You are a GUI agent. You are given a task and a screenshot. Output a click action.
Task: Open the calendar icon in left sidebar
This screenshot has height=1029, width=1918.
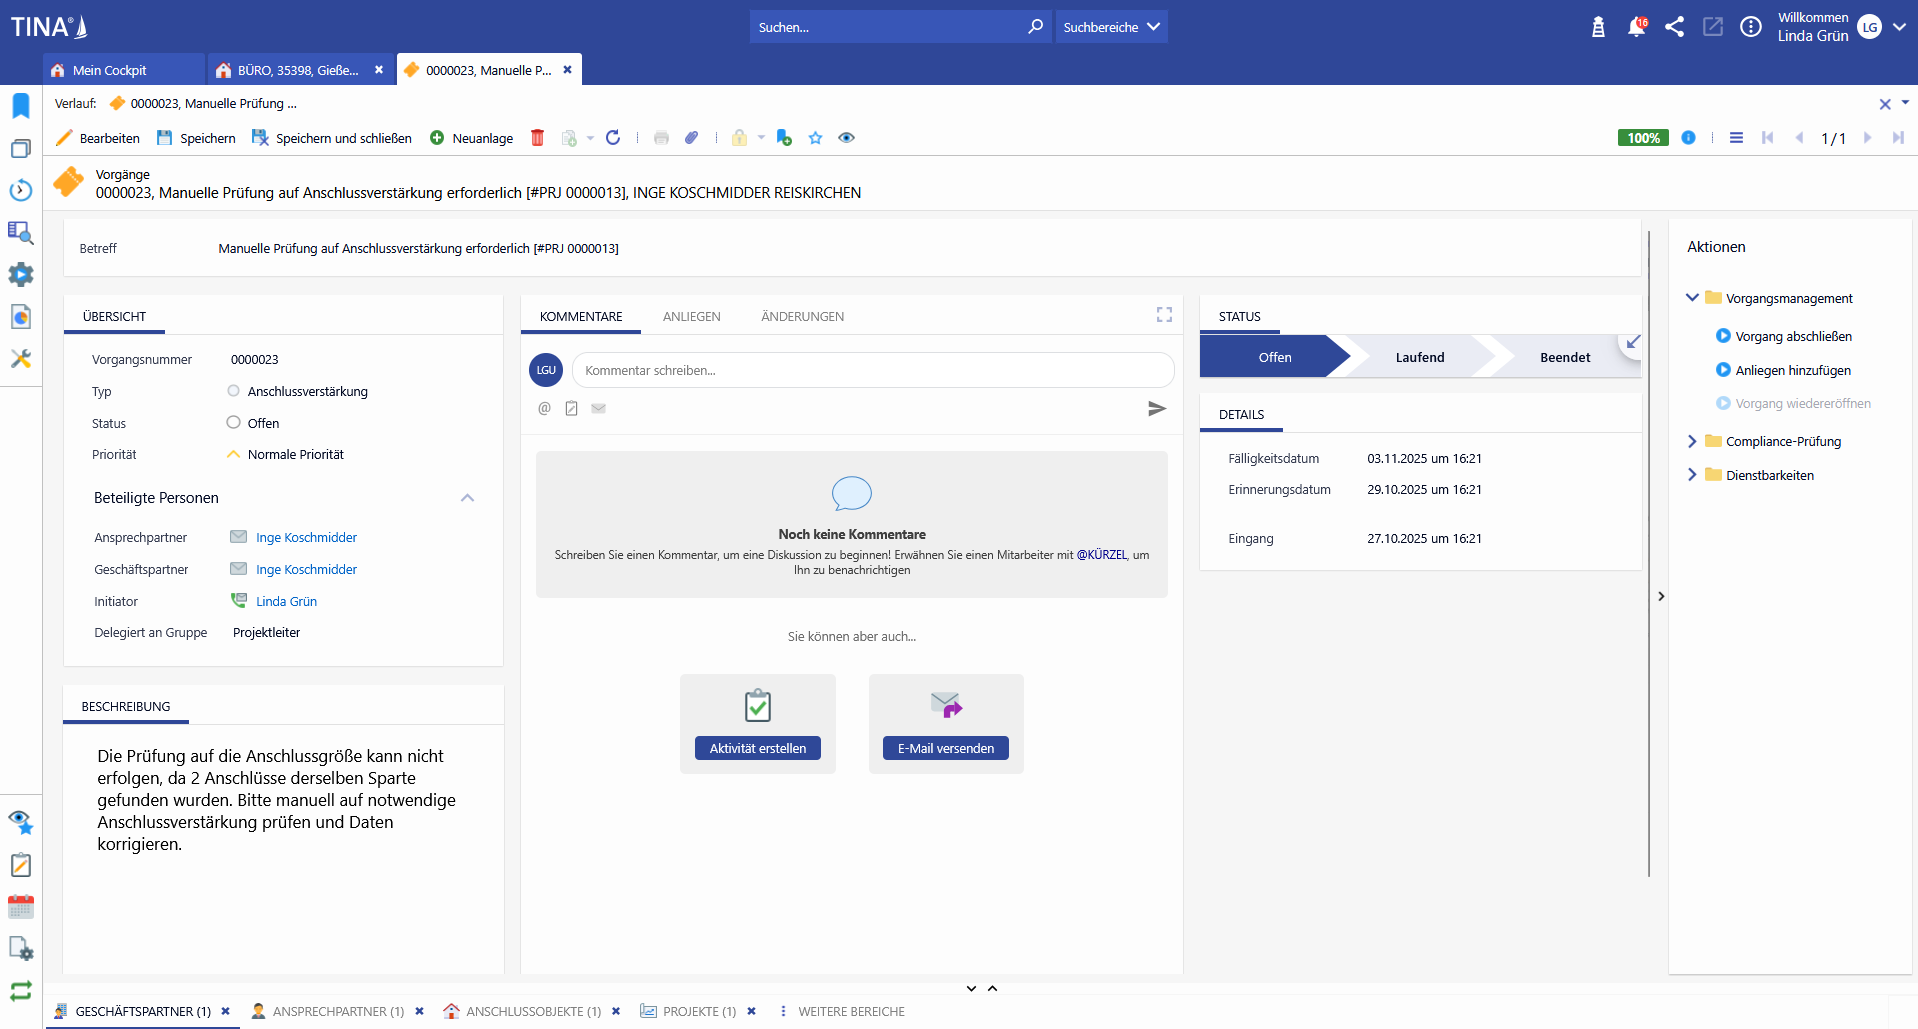tap(21, 907)
